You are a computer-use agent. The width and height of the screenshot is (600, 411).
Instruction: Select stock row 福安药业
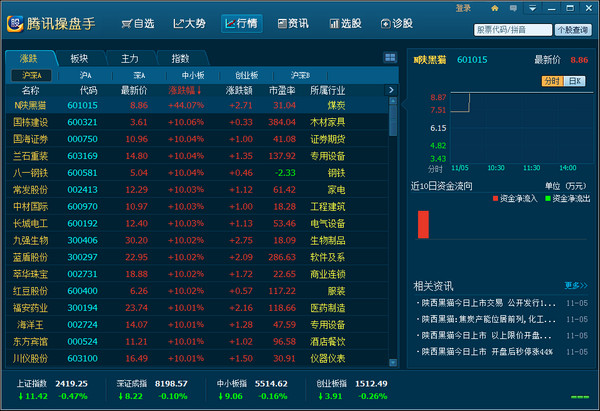click(x=197, y=308)
